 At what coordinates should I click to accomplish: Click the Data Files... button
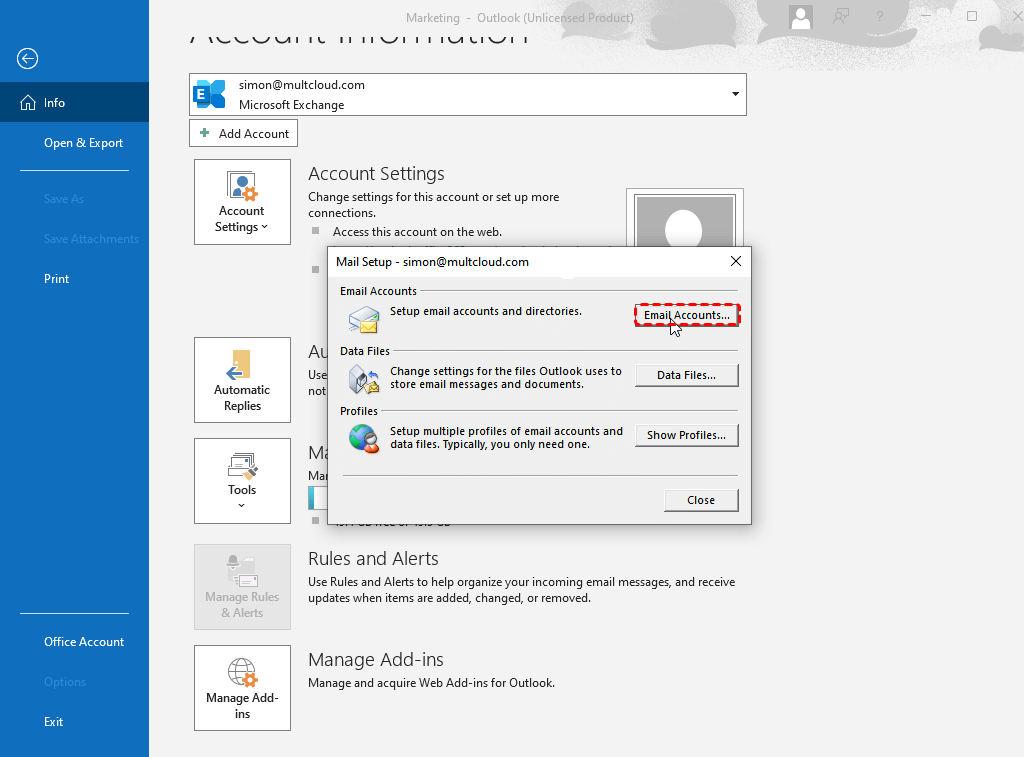click(x=687, y=375)
